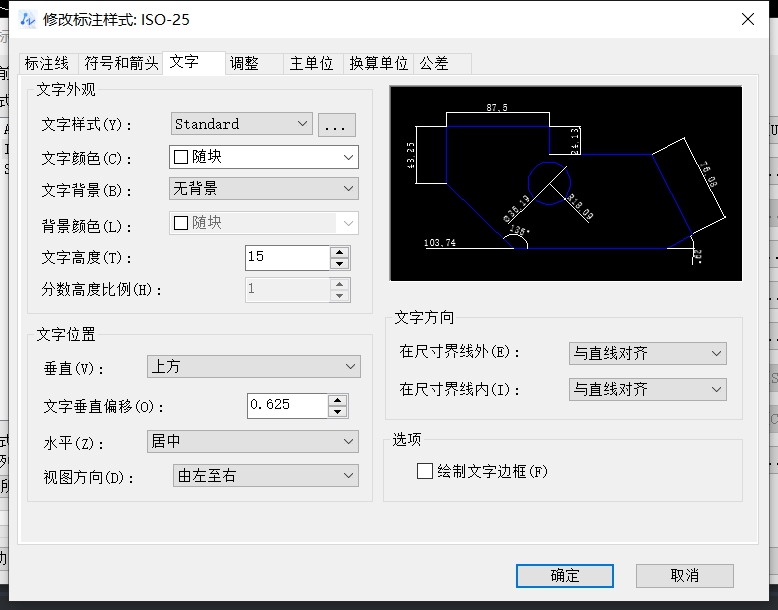Click into the 文字高度 input field
This screenshot has width=778, height=610.
pyautogui.click(x=286, y=257)
